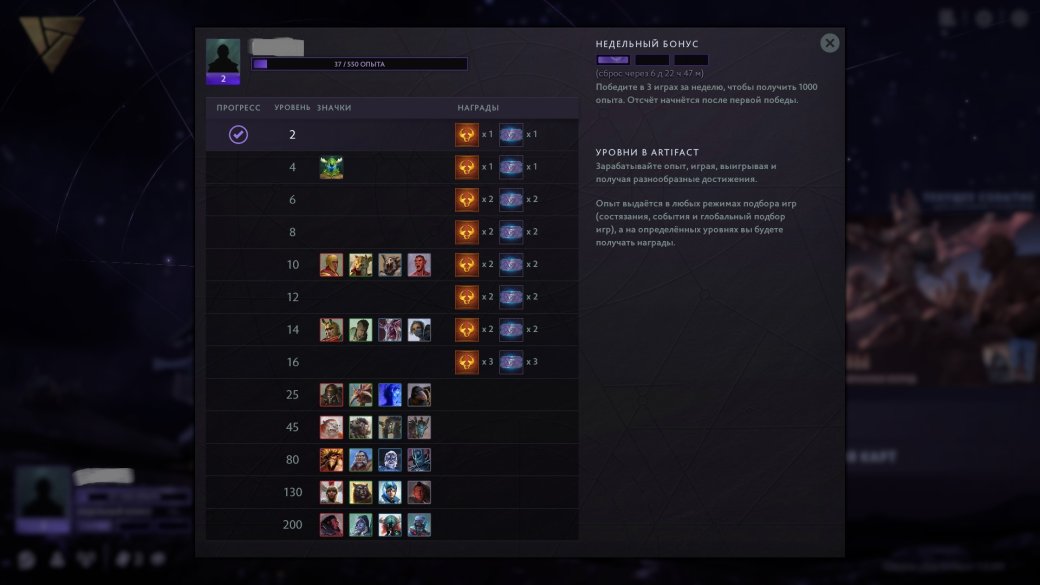Click the 37 / 550 experience progress bar
The height and width of the screenshot is (585, 1040).
click(359, 64)
